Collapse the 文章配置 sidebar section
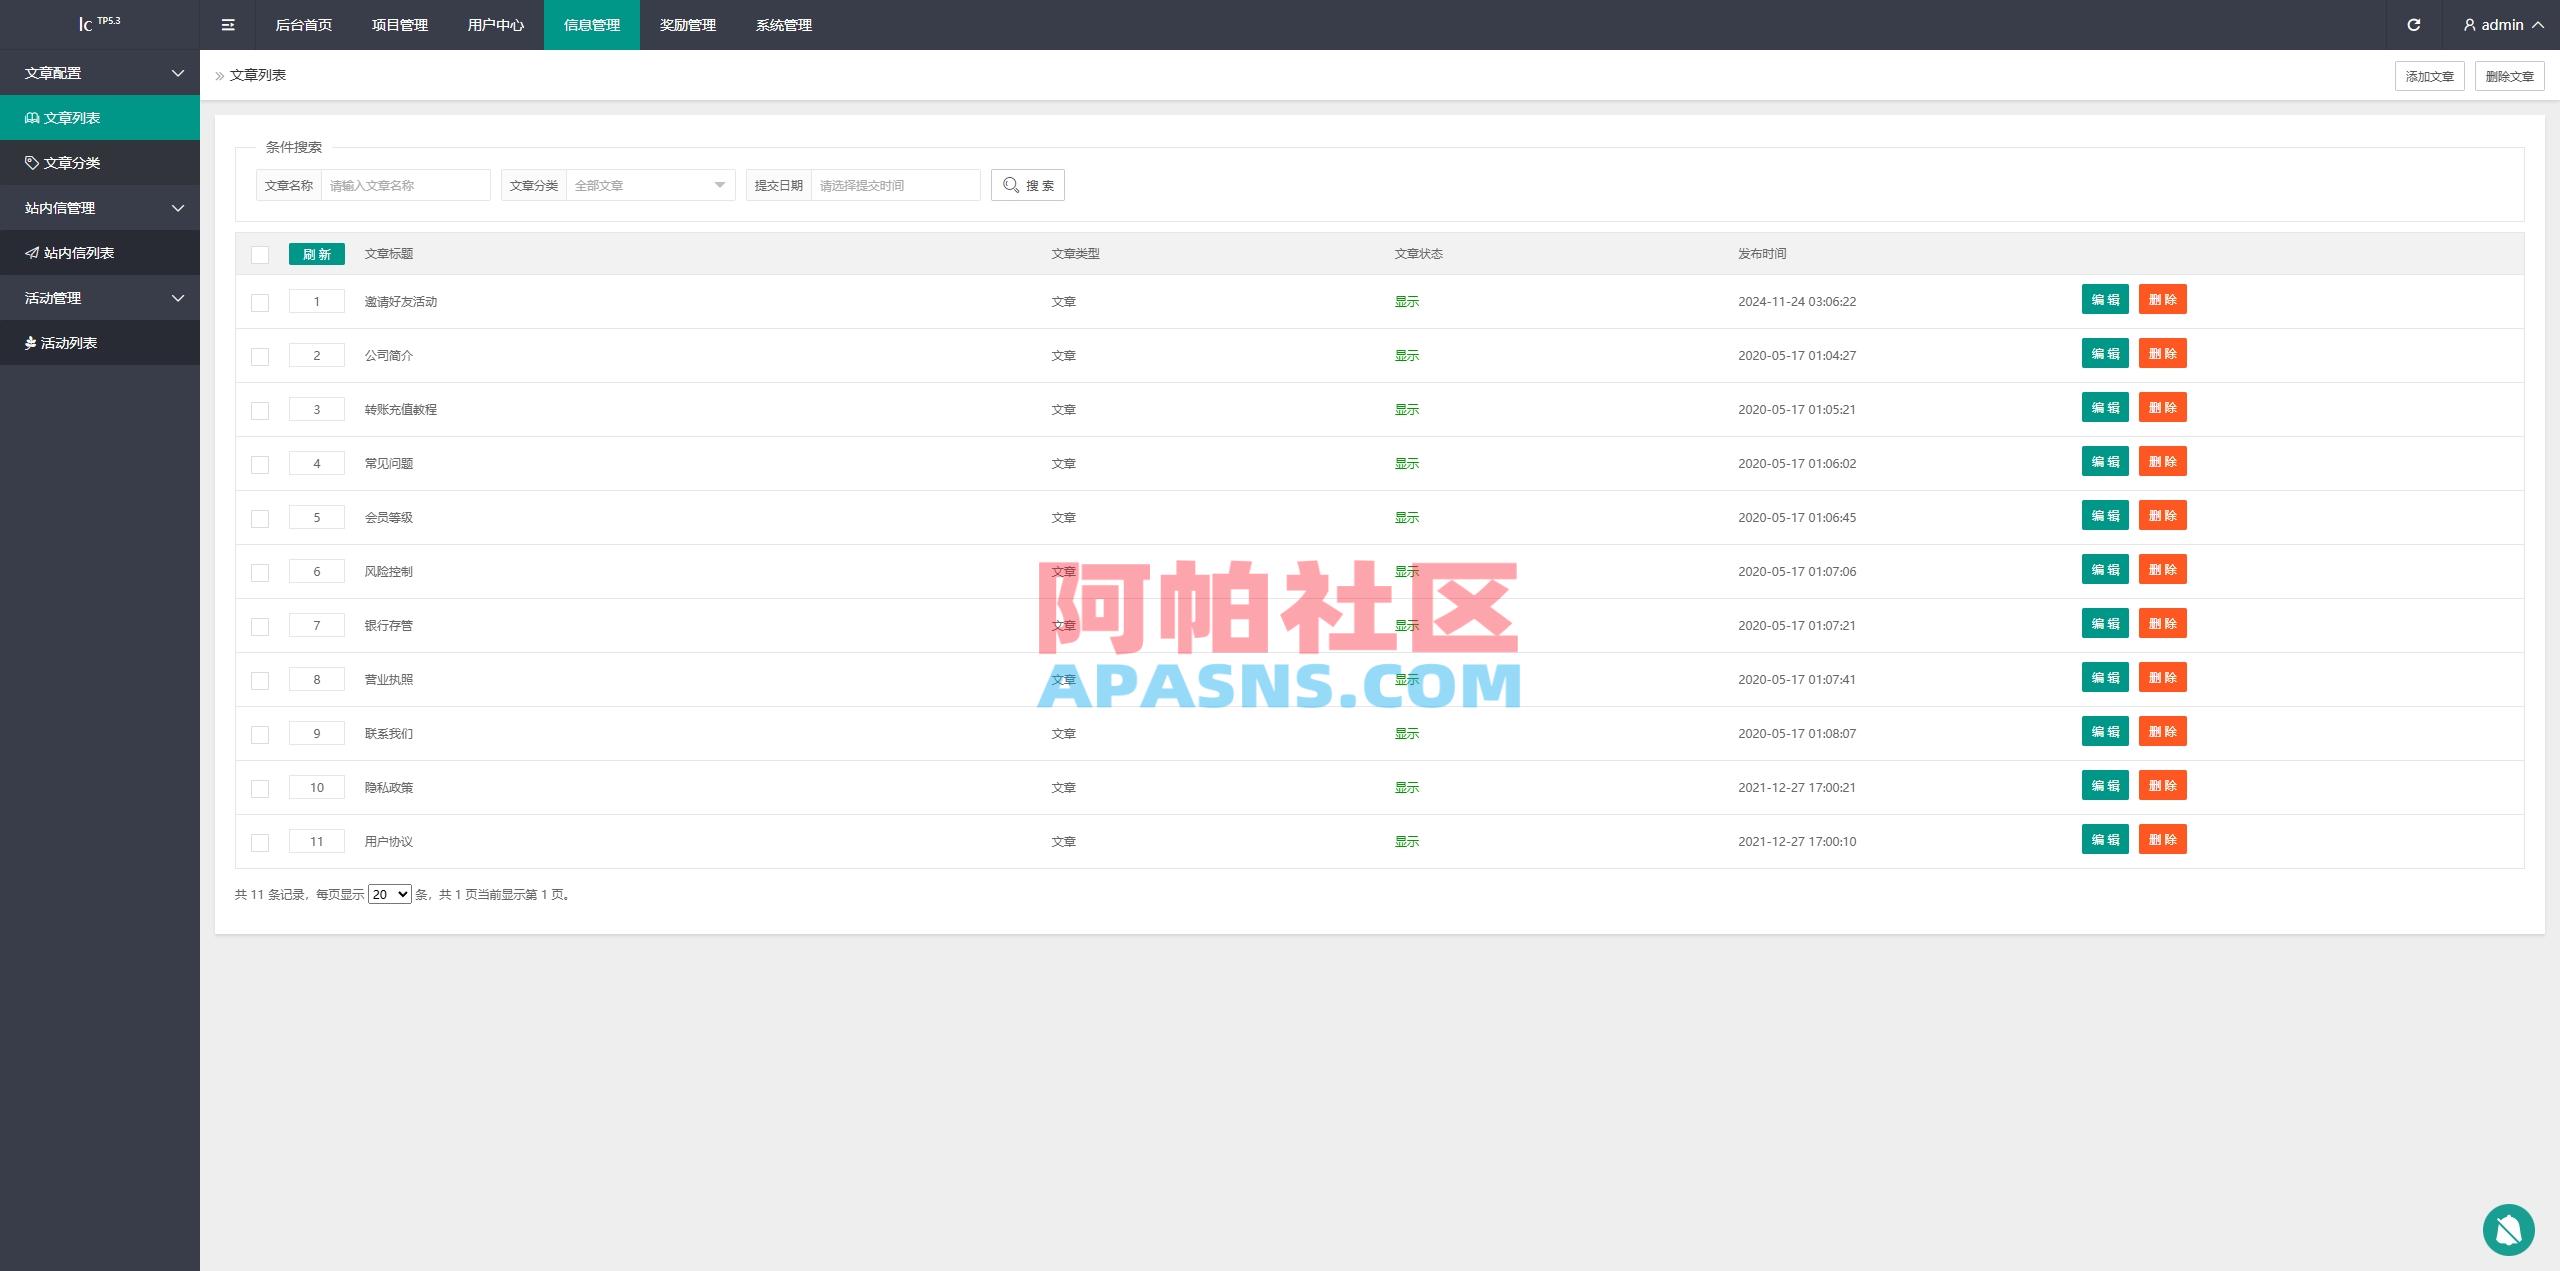 (x=99, y=73)
